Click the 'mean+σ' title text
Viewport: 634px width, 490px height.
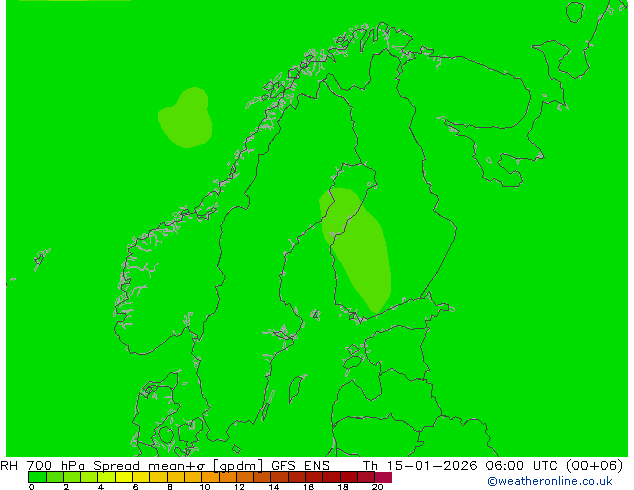click(177, 466)
